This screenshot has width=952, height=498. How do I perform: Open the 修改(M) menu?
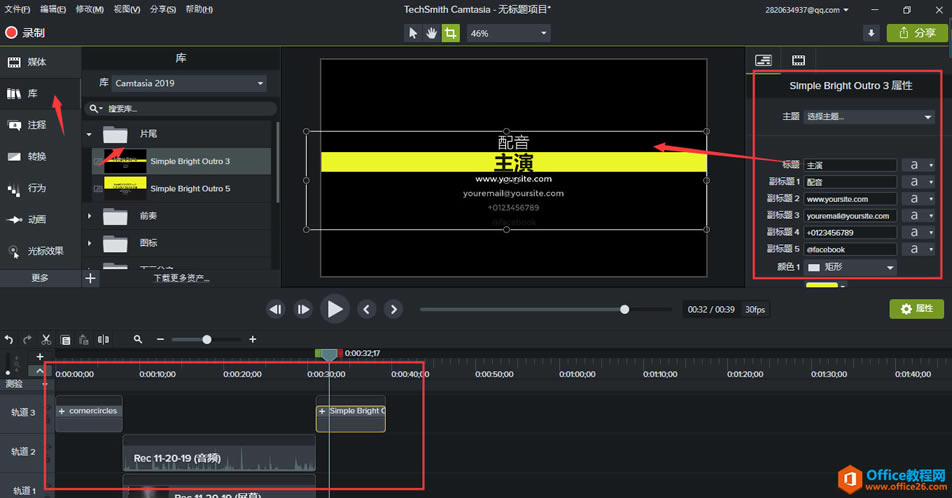89,9
